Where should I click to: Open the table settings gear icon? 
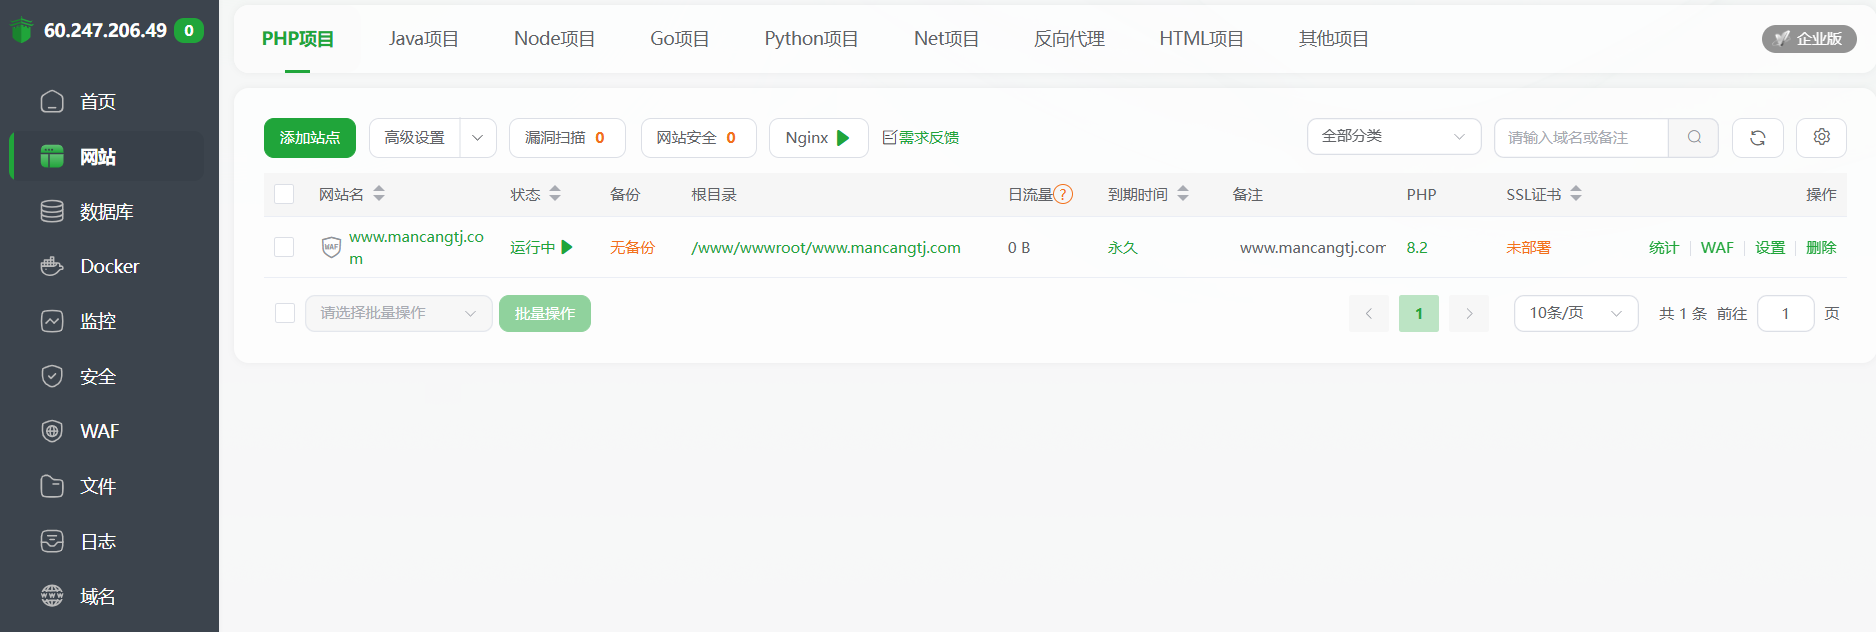tap(1821, 138)
